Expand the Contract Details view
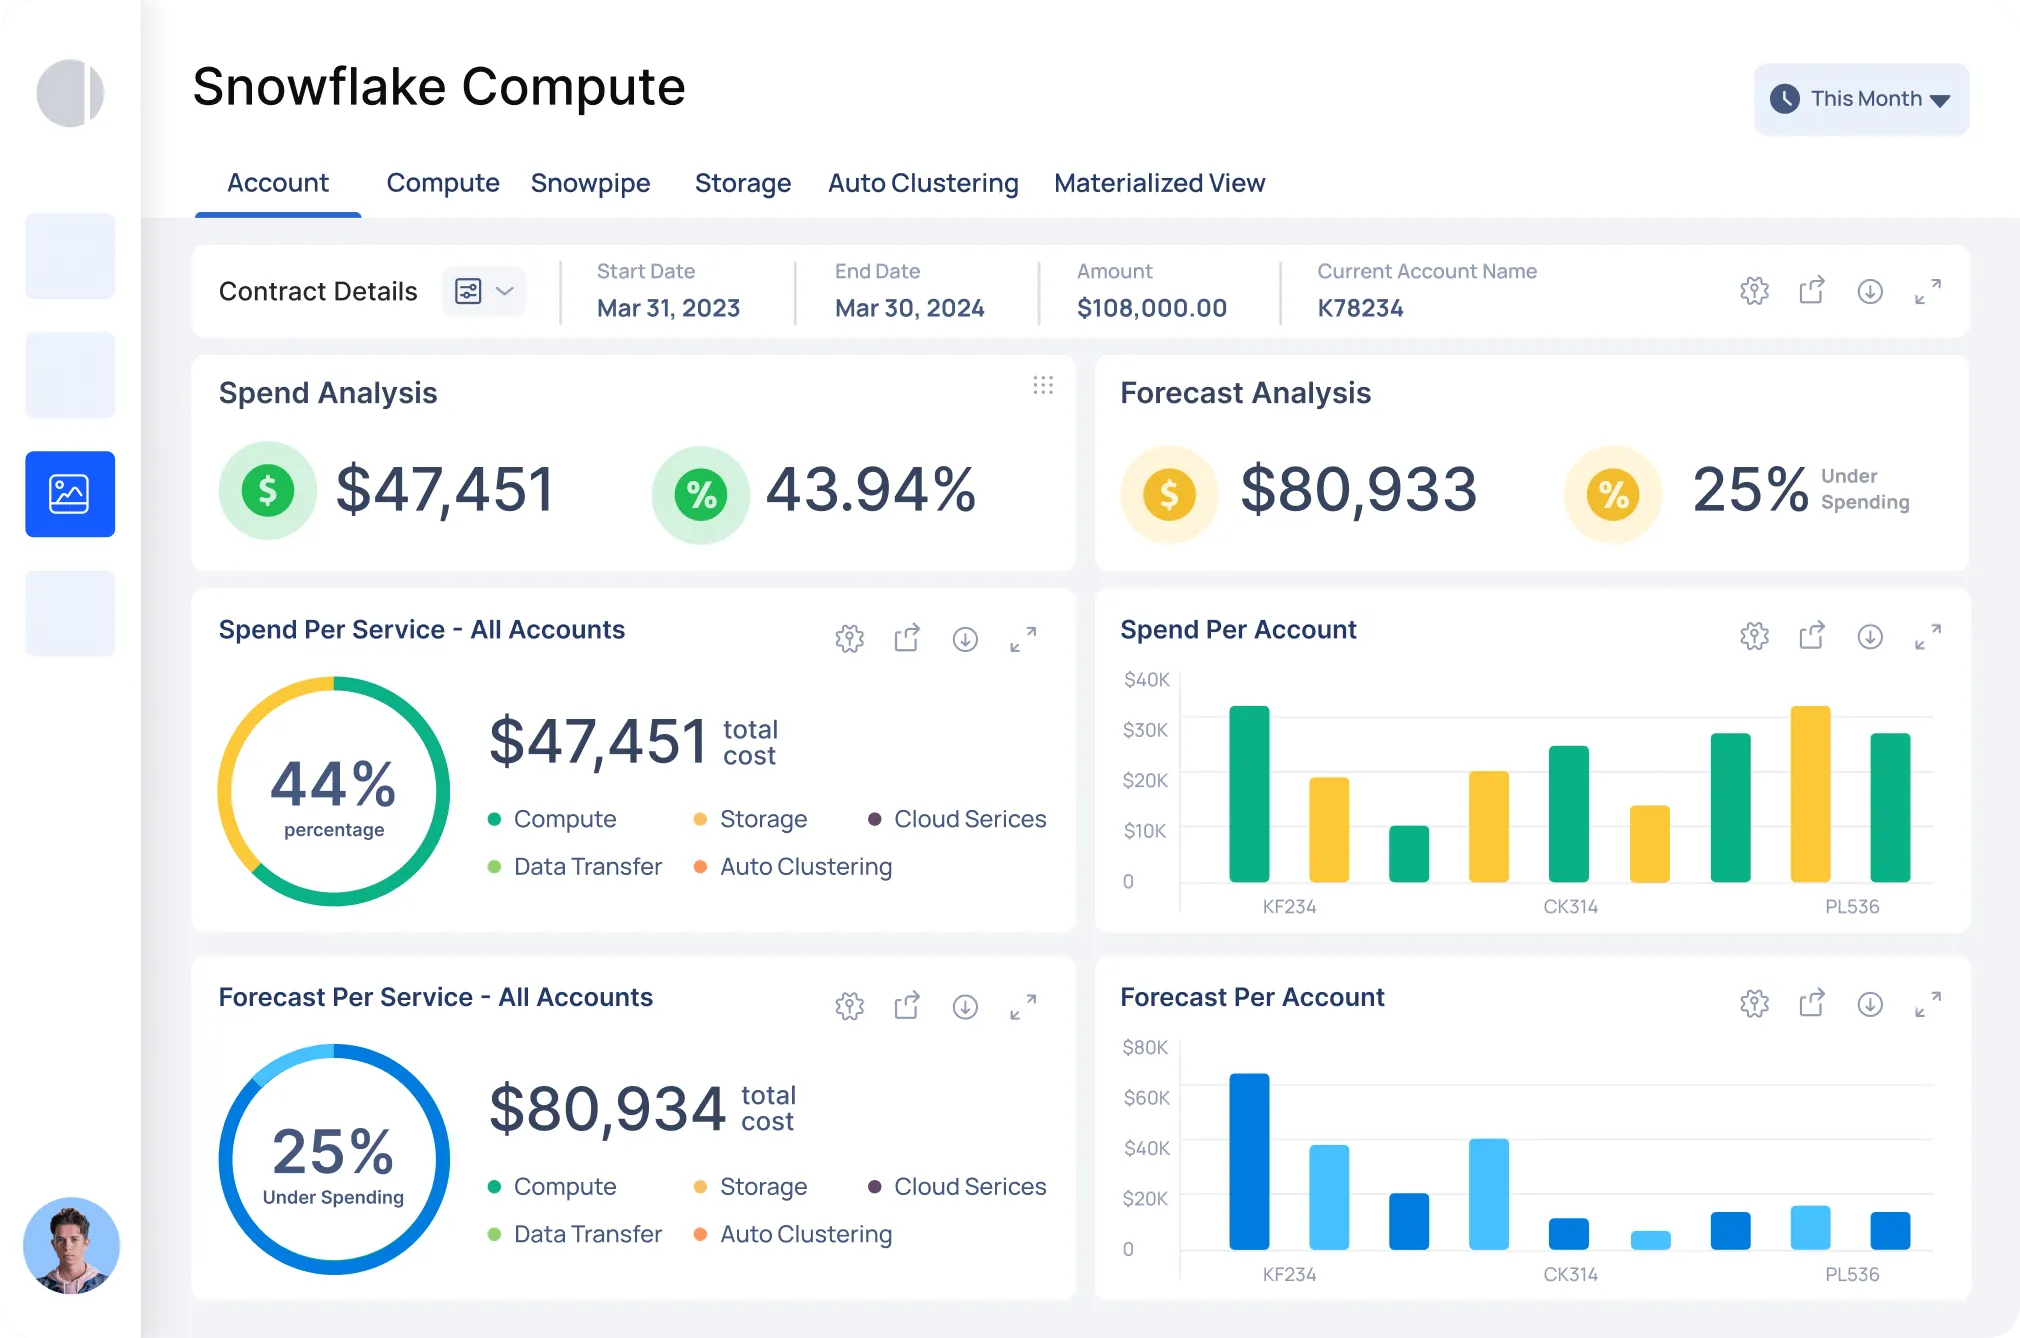 point(1928,291)
